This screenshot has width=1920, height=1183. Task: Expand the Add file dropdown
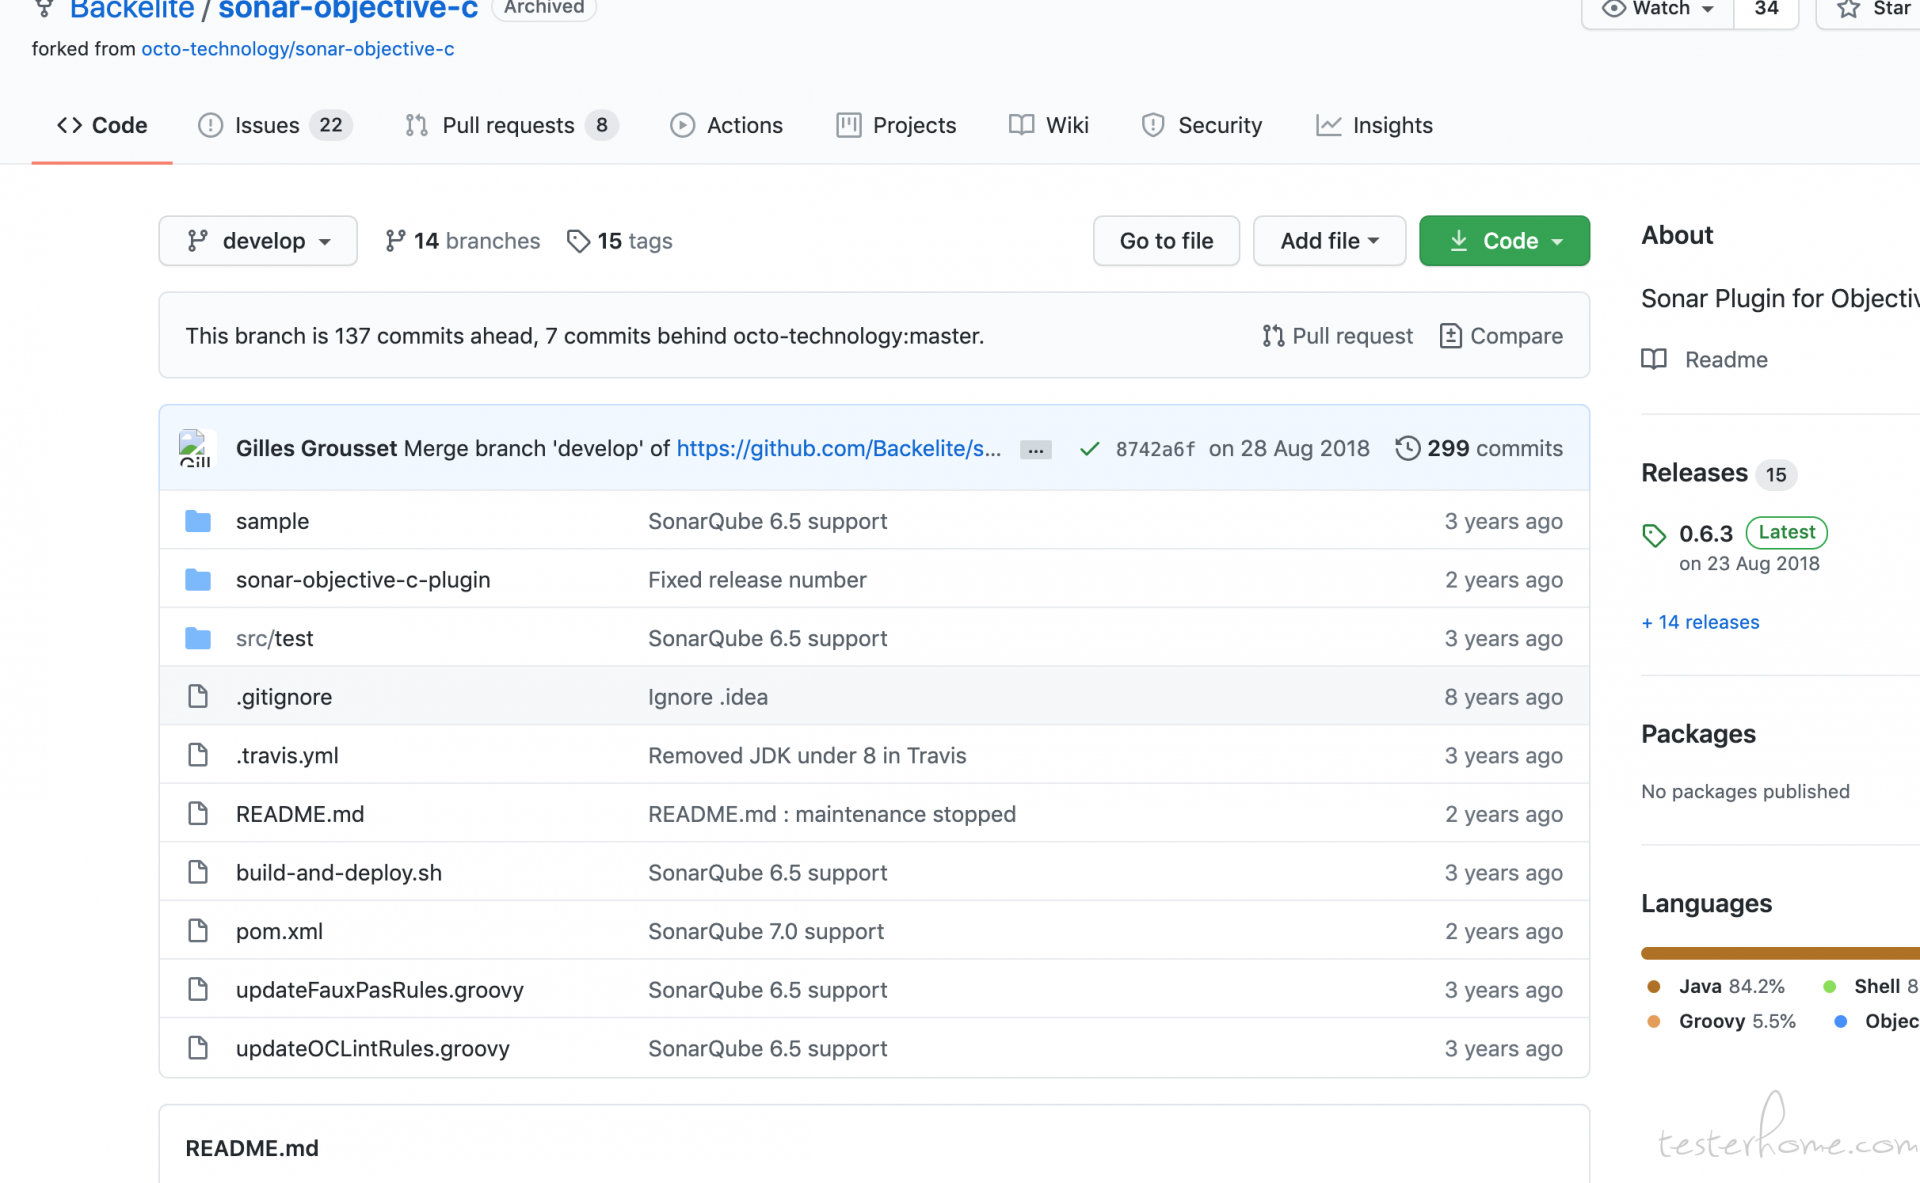point(1329,241)
